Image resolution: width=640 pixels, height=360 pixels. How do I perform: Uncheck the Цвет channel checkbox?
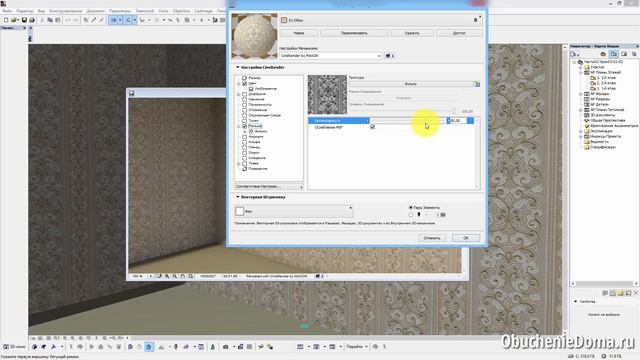point(244,83)
